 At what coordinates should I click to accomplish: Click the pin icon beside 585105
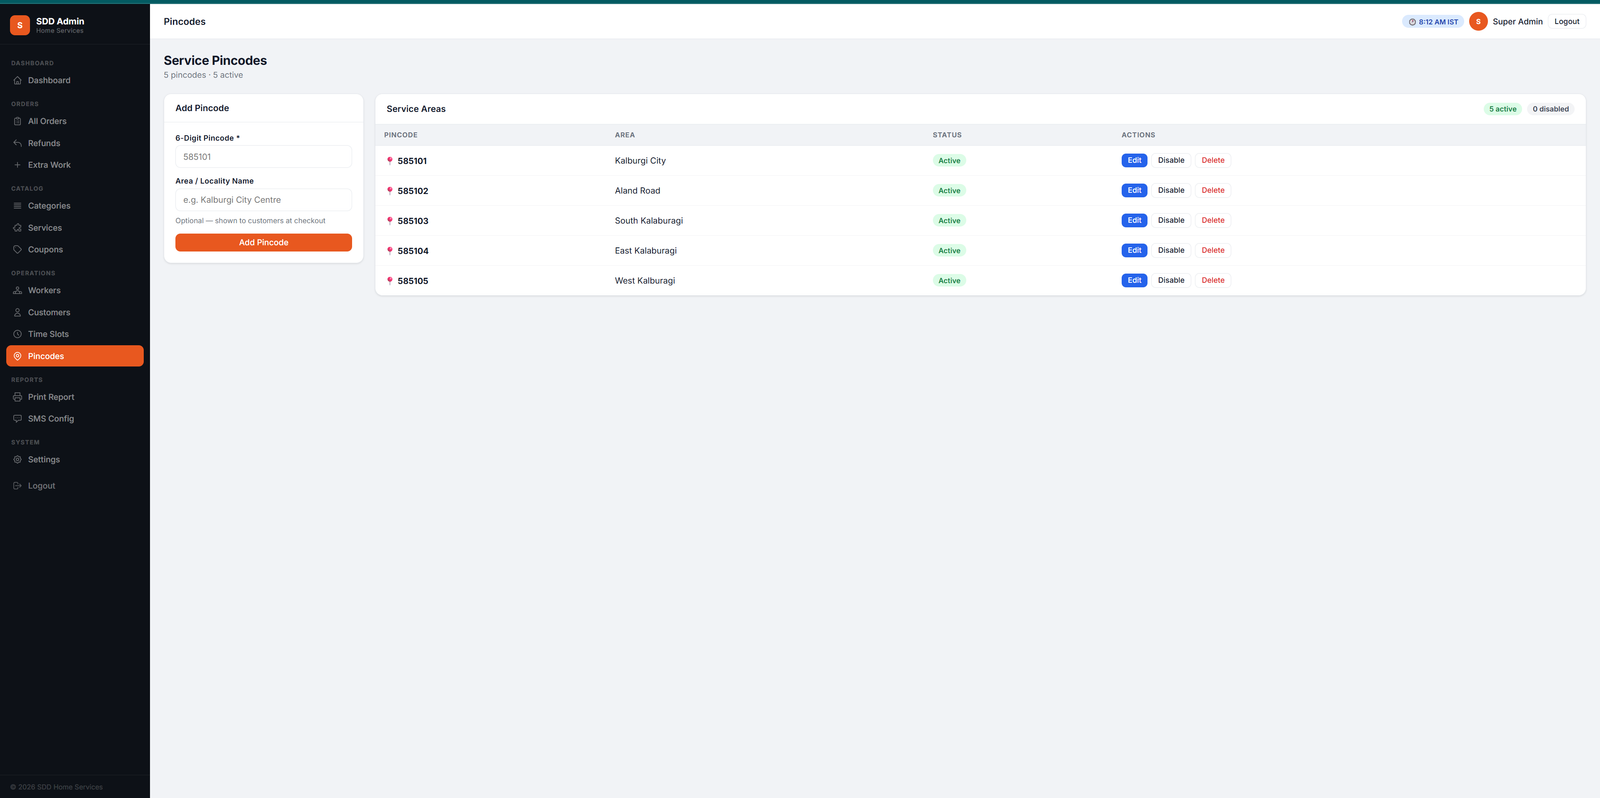click(390, 281)
